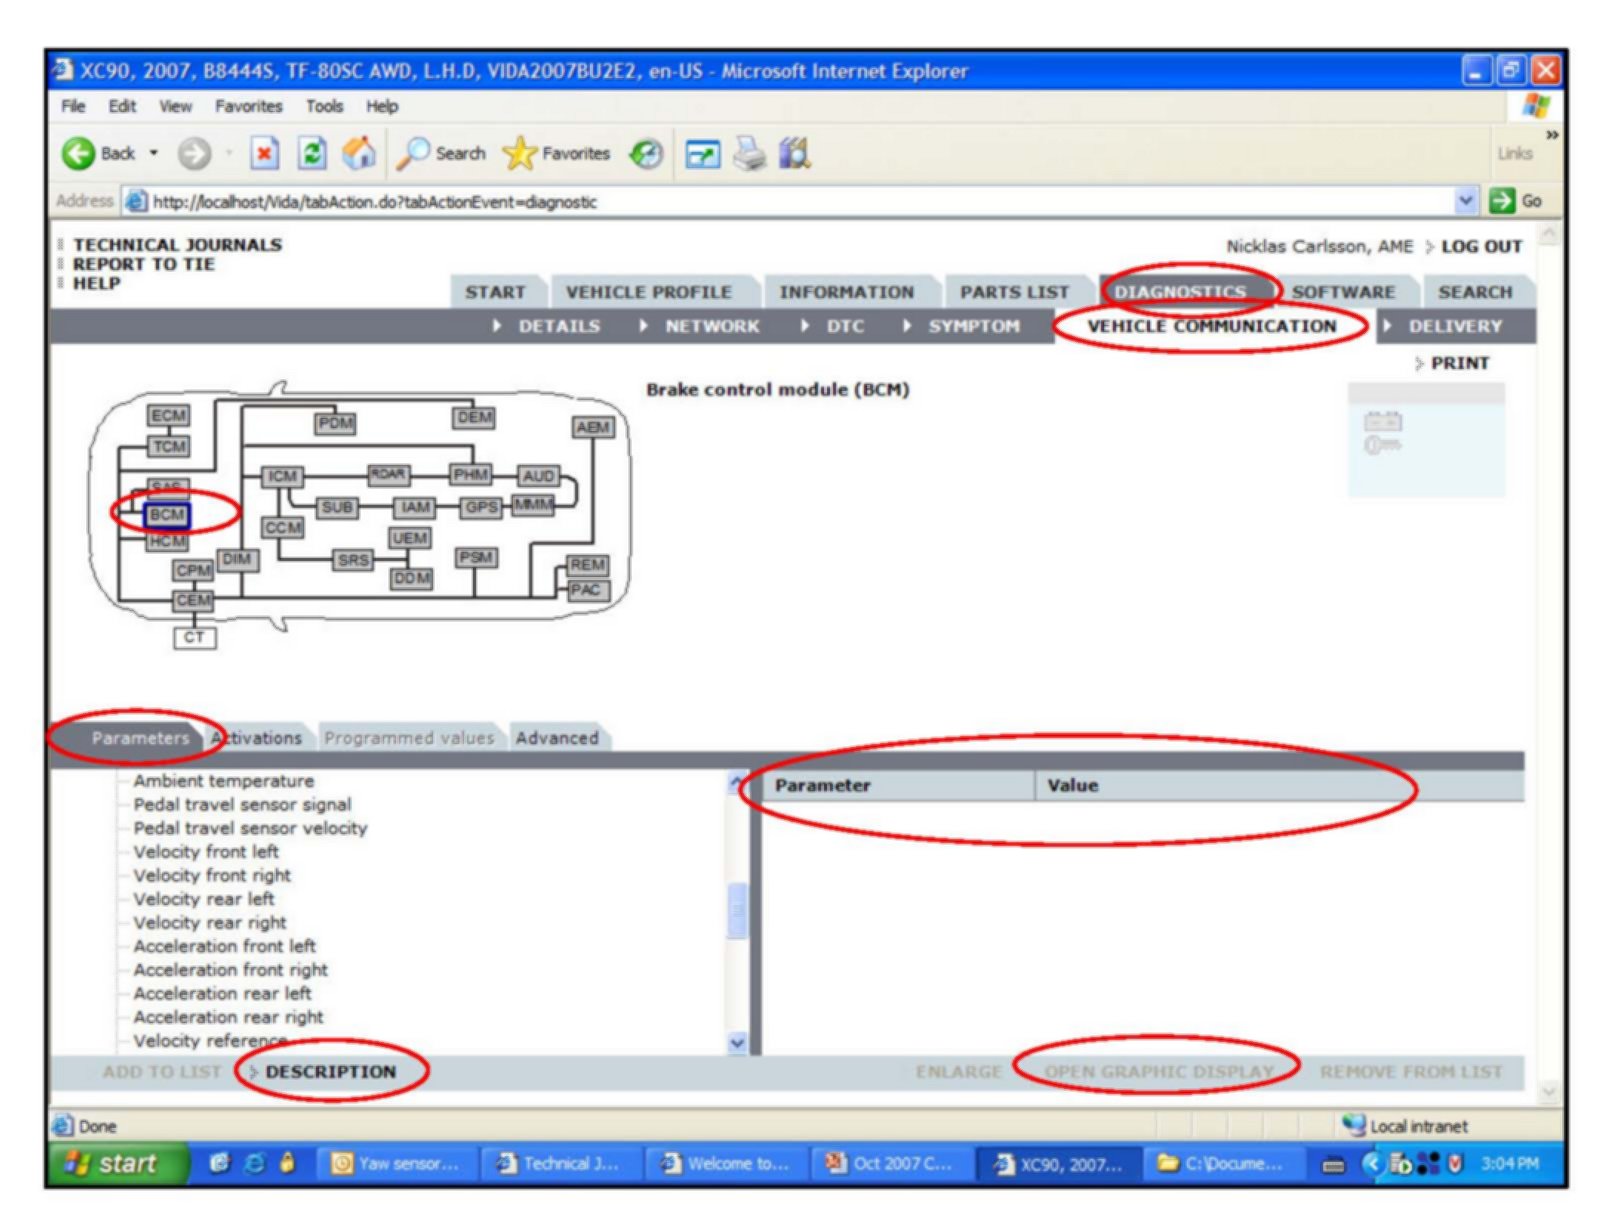Click the Stop loading icon
This screenshot has height=1219, width=1611.
tap(264, 153)
